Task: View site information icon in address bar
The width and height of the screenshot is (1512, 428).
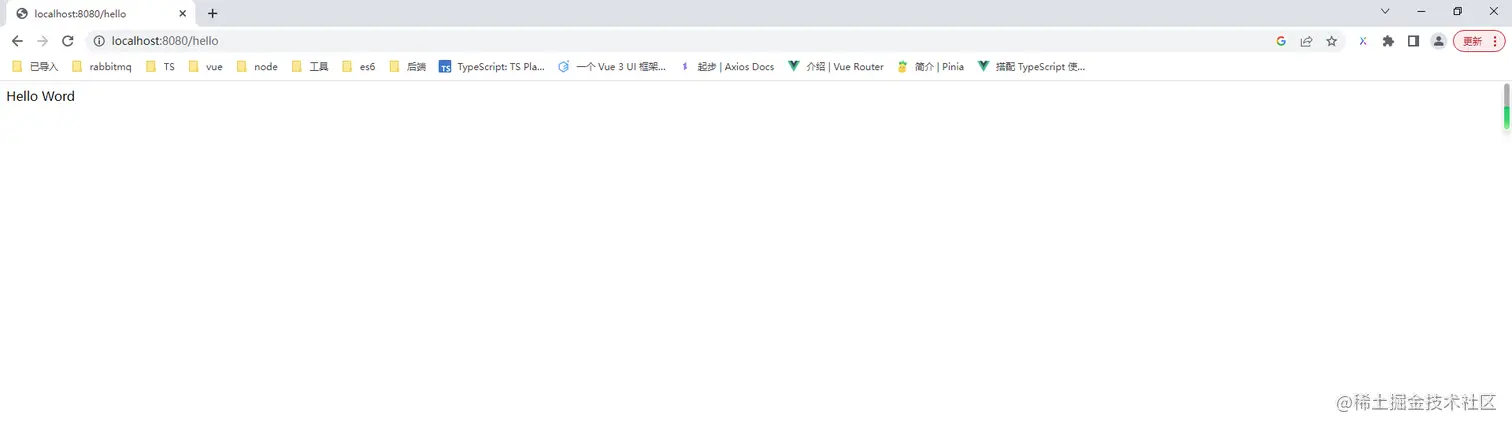Action: [x=99, y=41]
